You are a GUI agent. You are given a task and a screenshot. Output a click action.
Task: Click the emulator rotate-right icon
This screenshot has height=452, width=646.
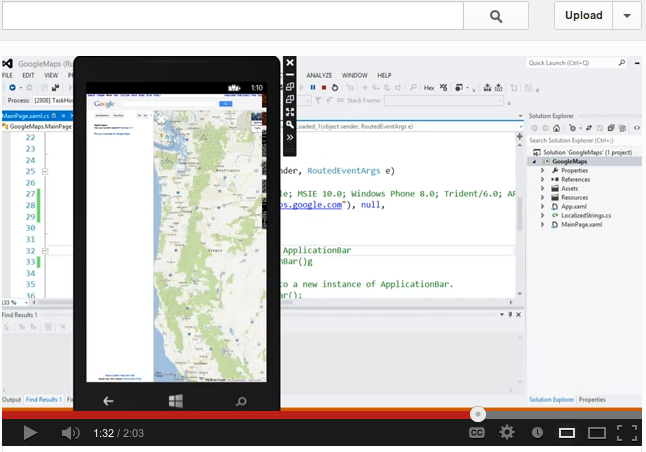click(x=290, y=99)
